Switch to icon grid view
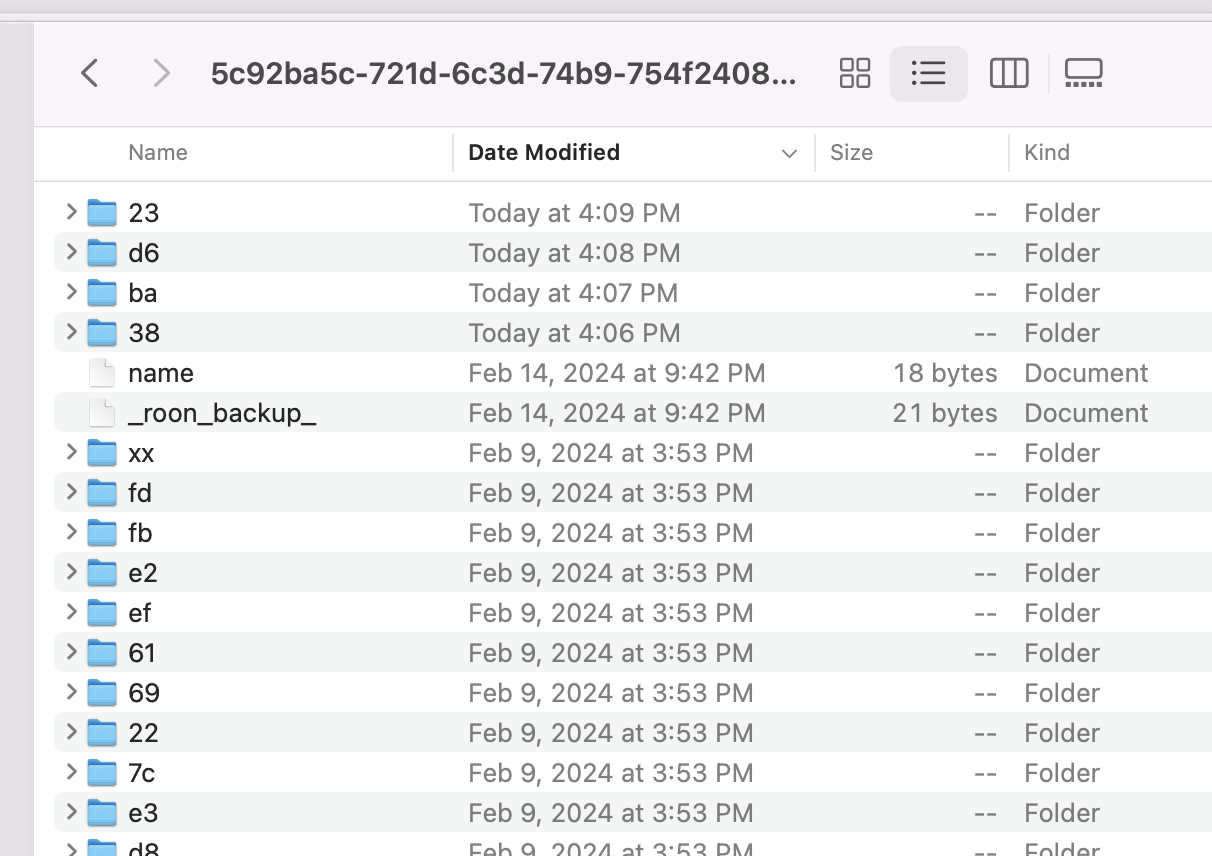The width and height of the screenshot is (1212, 856). pos(855,73)
